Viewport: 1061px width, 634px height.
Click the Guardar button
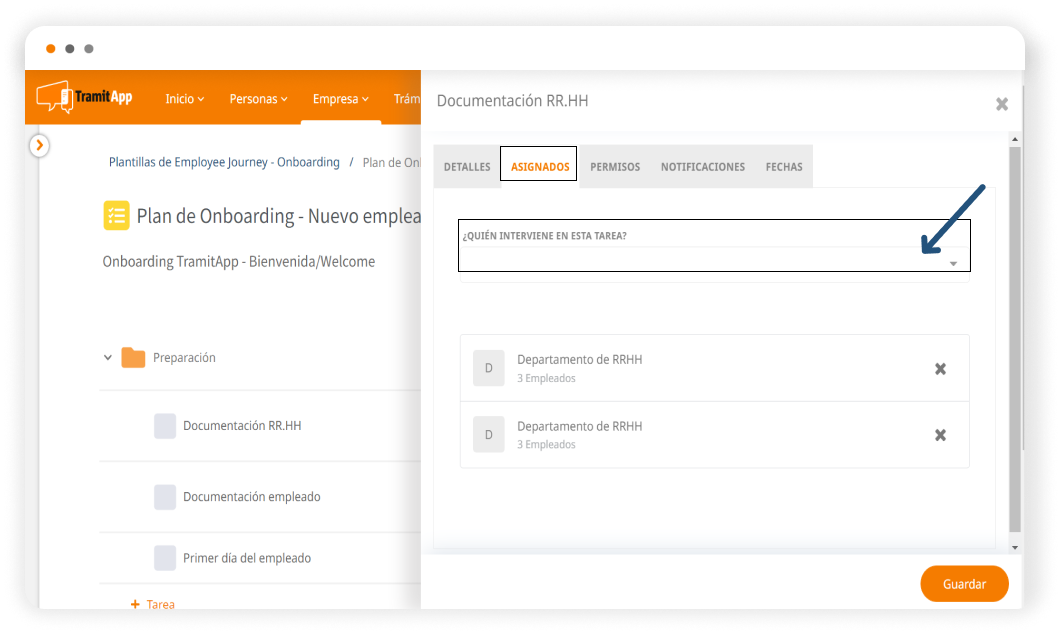pyautogui.click(x=964, y=584)
